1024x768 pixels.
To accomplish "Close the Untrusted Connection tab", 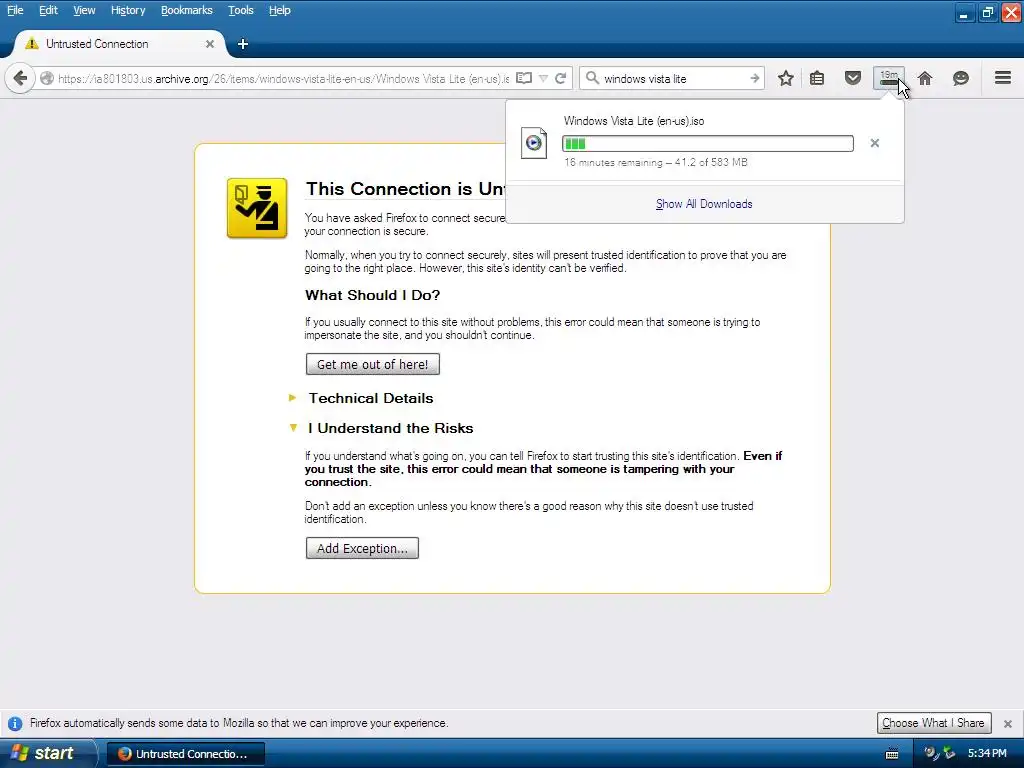I will 210,44.
